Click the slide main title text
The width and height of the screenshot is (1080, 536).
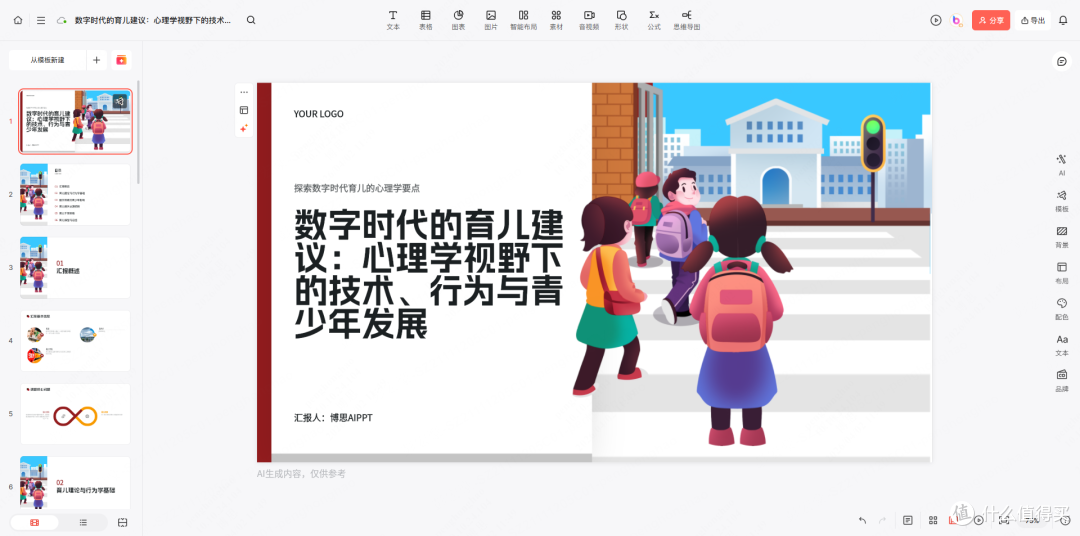point(429,274)
